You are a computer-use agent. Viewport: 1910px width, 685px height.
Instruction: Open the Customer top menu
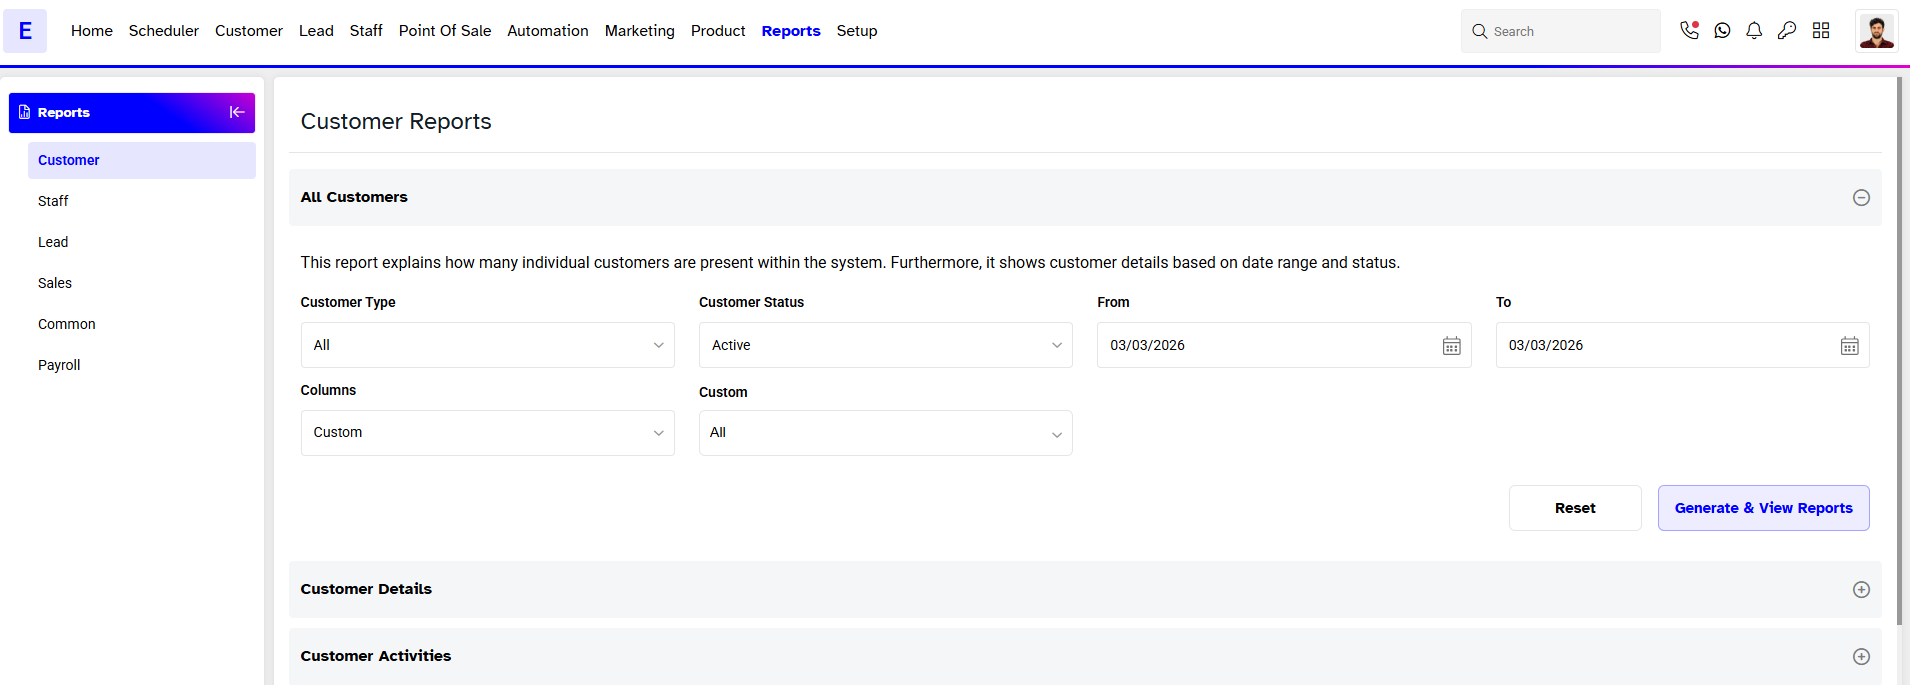point(249,31)
